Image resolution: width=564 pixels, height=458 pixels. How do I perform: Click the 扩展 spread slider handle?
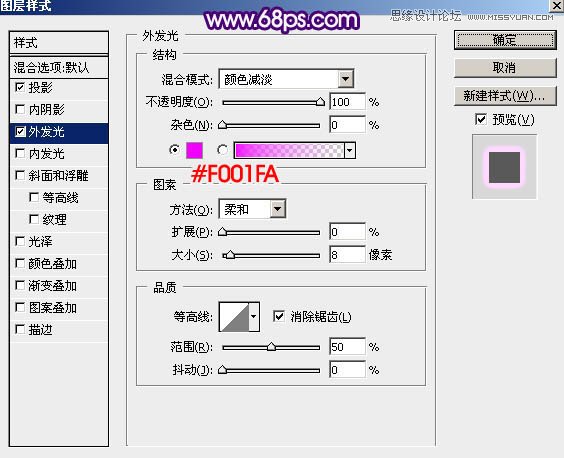coord(223,232)
